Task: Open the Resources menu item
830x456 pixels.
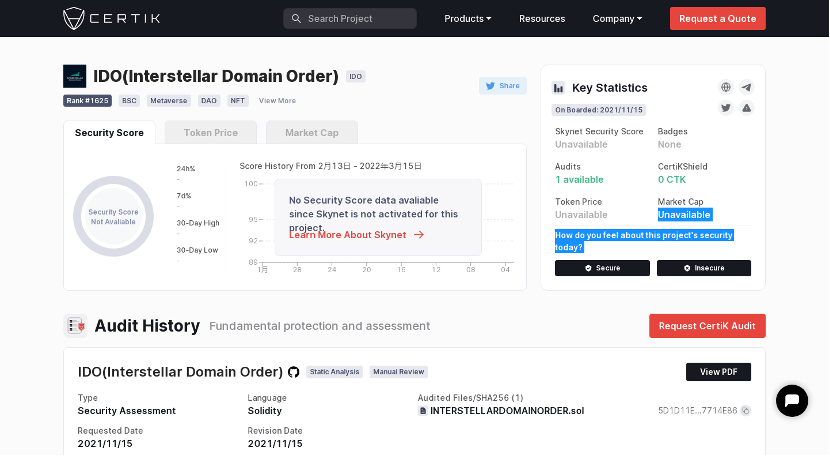Action: [x=542, y=19]
